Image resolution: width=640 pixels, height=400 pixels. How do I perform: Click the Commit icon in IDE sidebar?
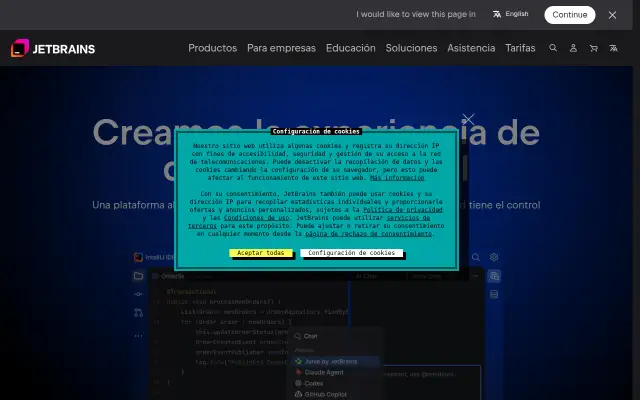point(138,294)
